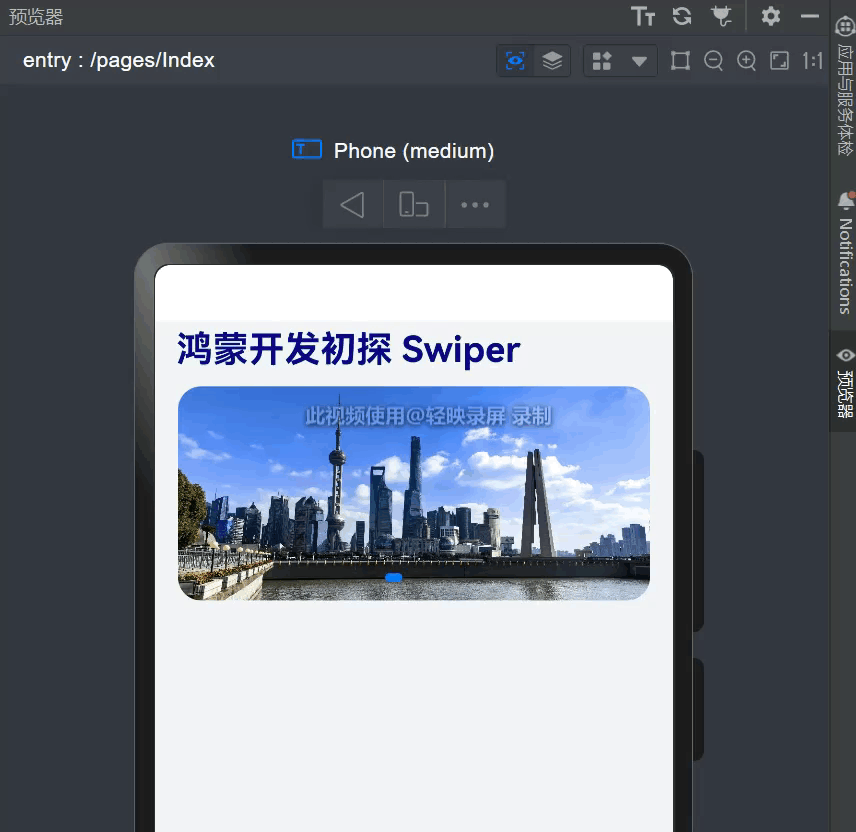
Task: Open the Notifications side tab
Action: pyautogui.click(x=845, y=254)
